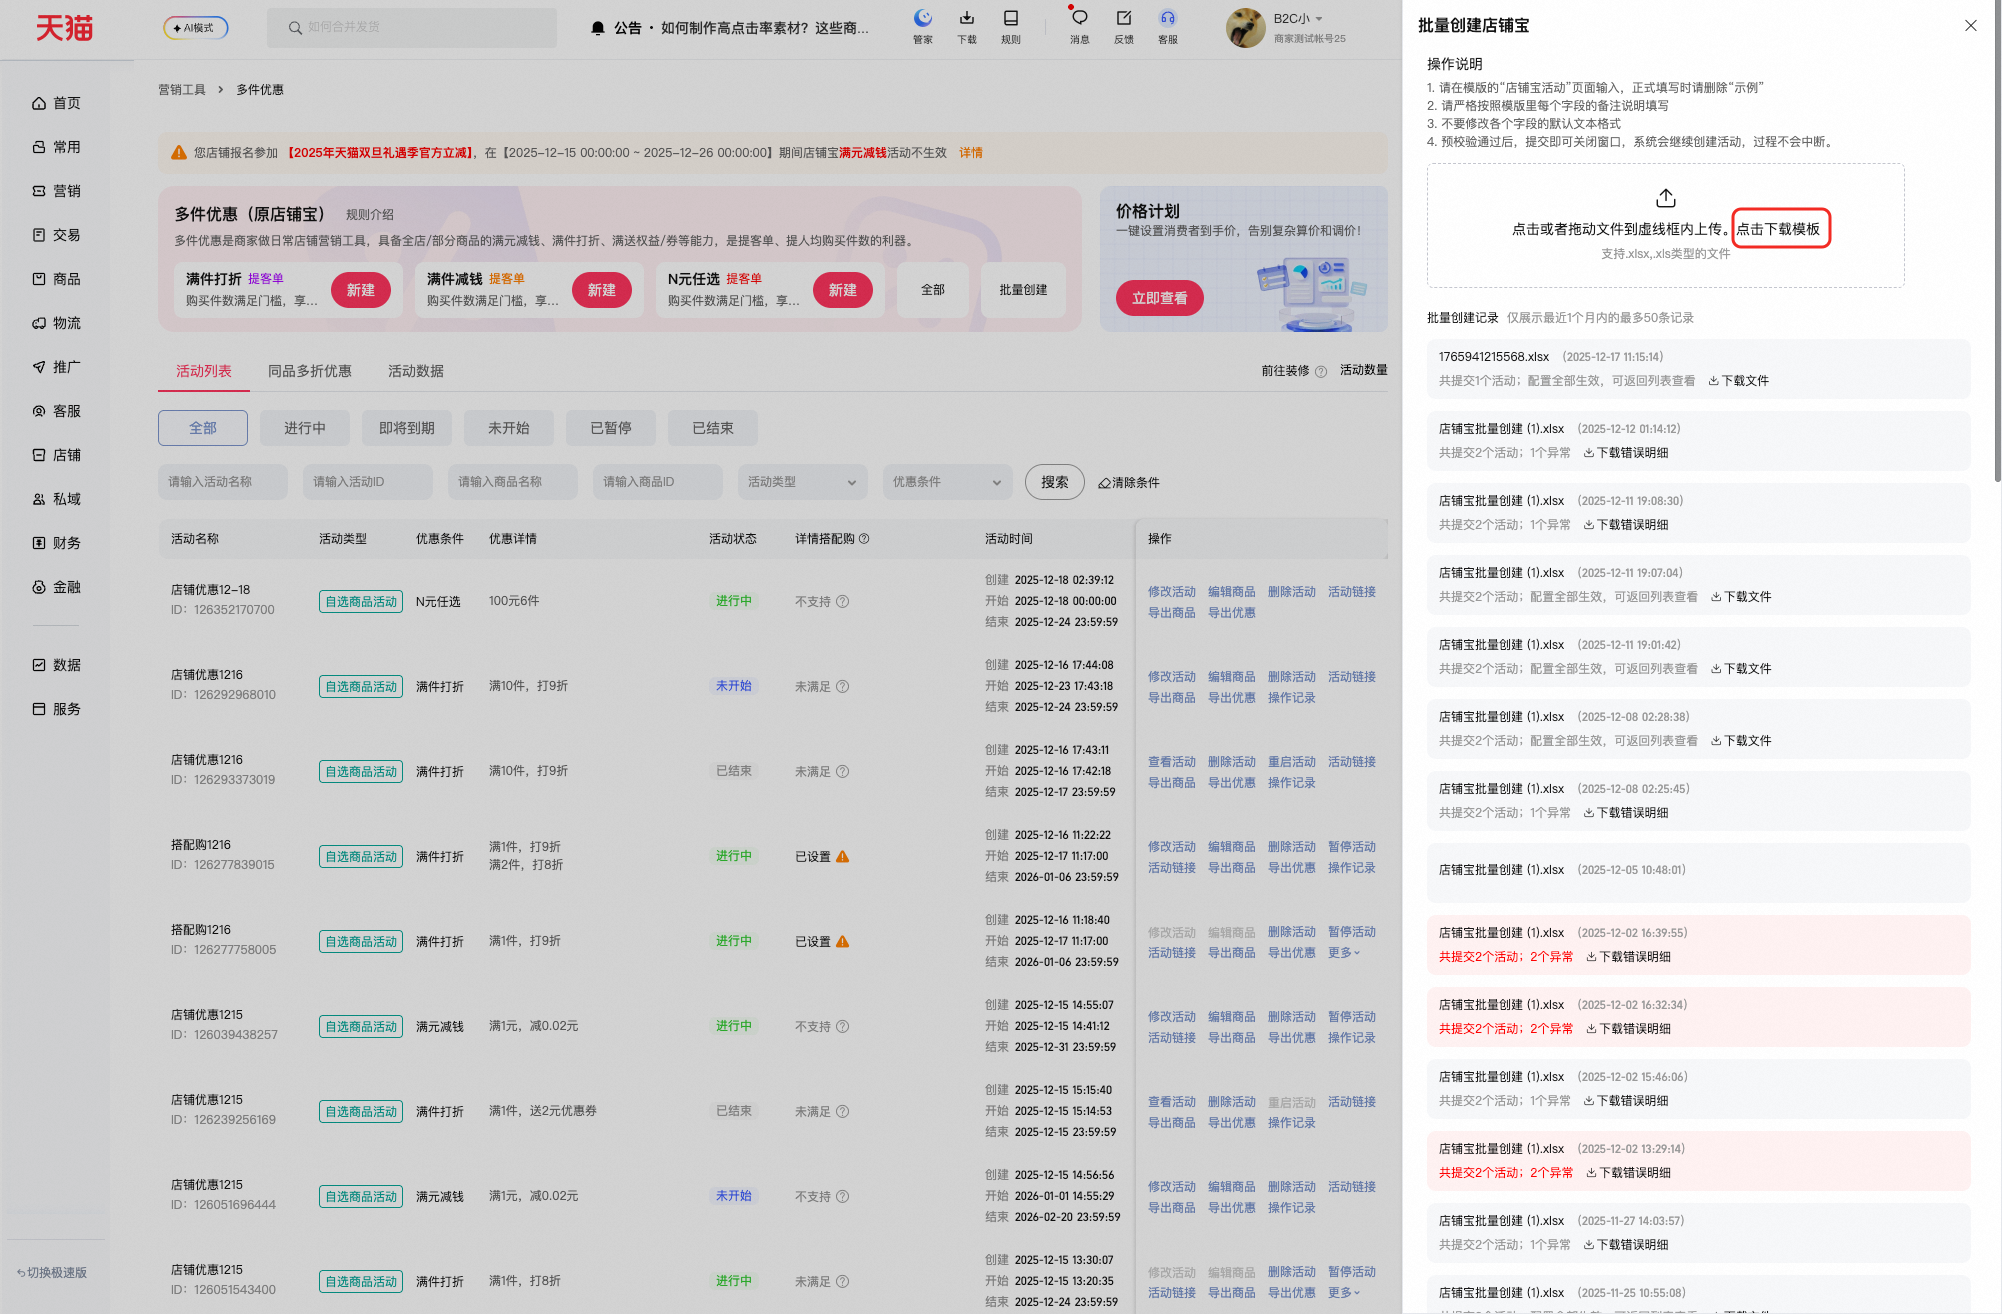2002x1314 pixels.
Task: Select the 进行中 status filter
Action: pos(304,428)
